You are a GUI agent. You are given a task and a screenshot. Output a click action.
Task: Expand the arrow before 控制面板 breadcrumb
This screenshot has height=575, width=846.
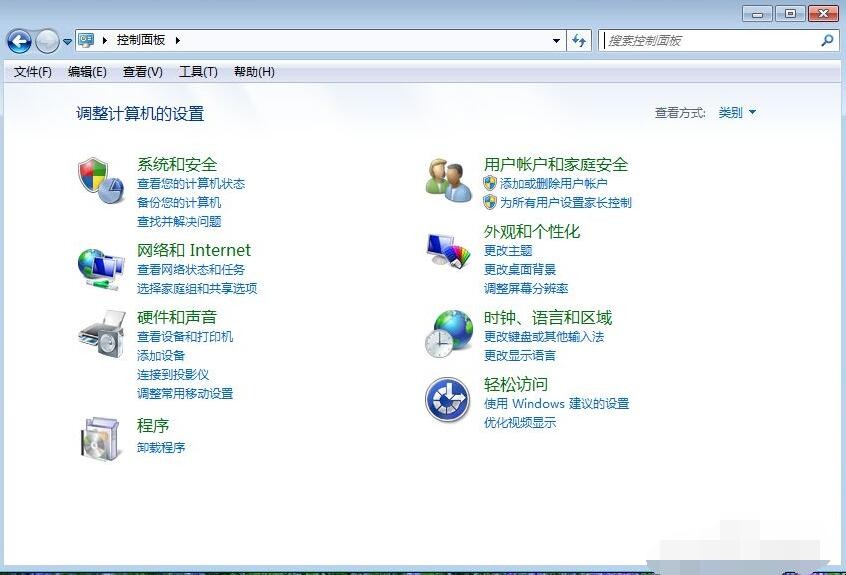click(x=105, y=40)
